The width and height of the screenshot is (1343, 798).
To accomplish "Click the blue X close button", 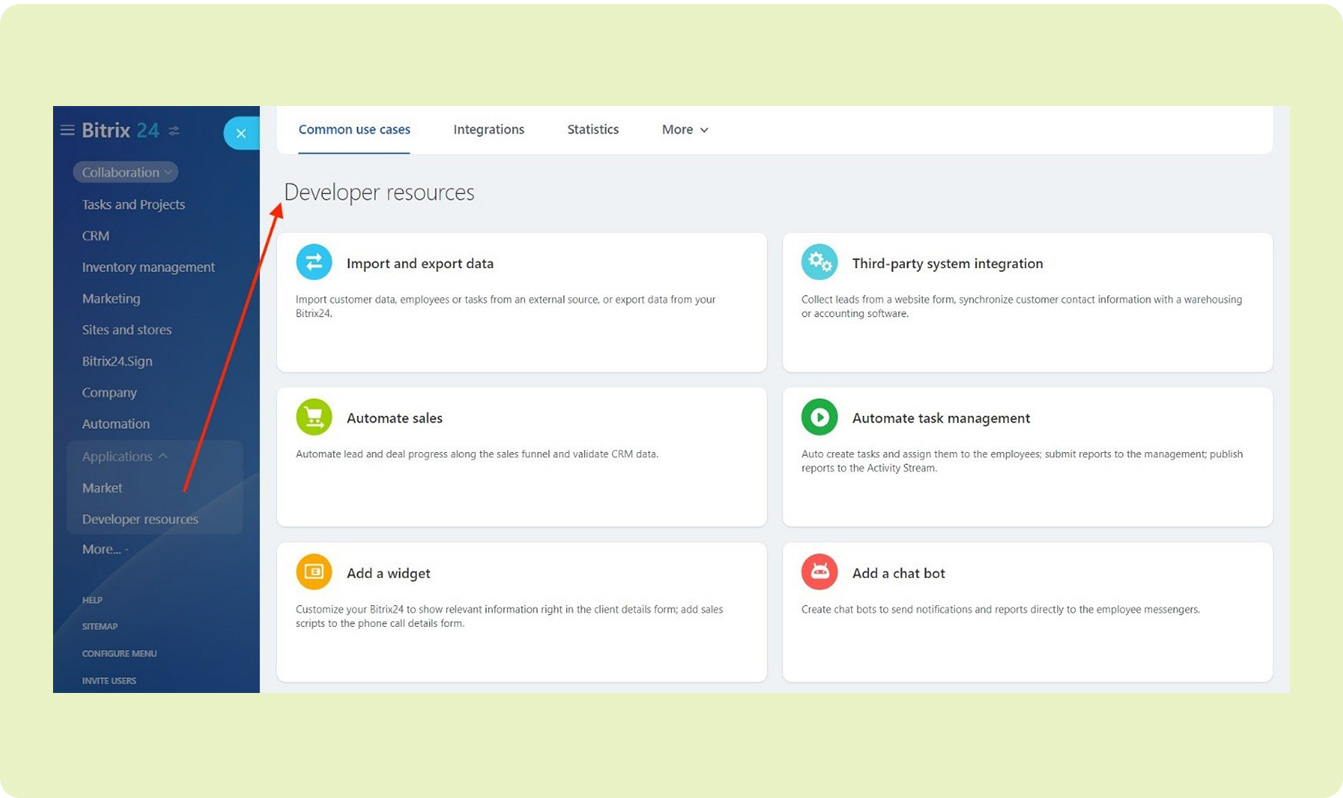I will [240, 133].
